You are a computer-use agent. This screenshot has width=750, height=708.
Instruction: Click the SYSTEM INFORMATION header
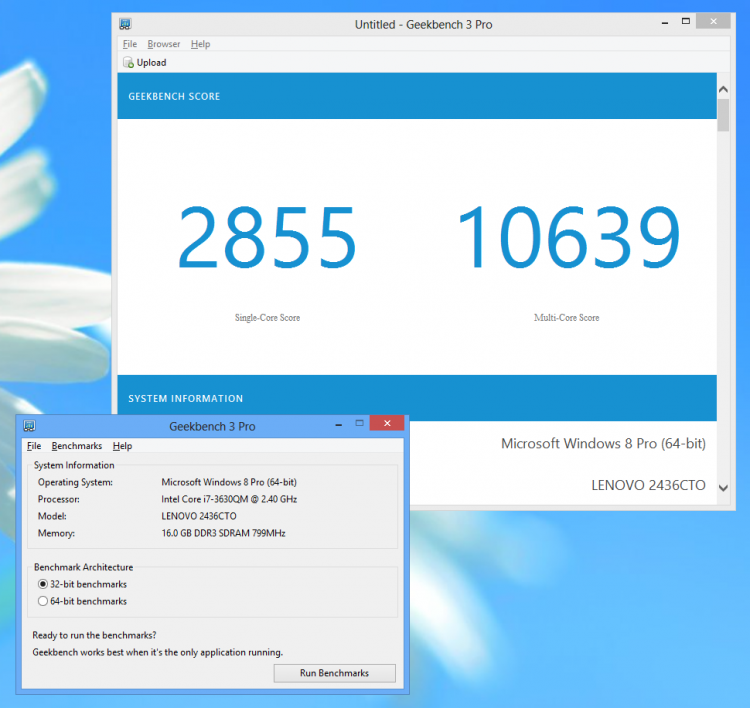[186, 398]
